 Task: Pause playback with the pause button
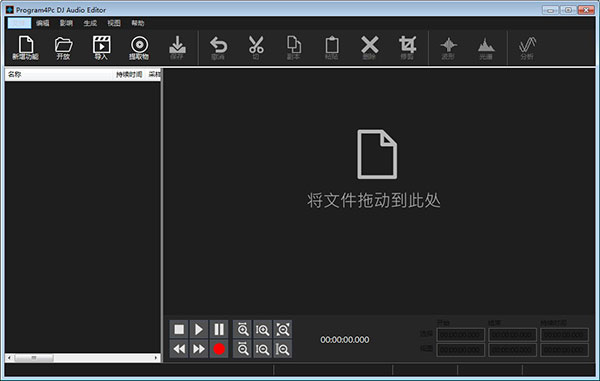[219, 329]
